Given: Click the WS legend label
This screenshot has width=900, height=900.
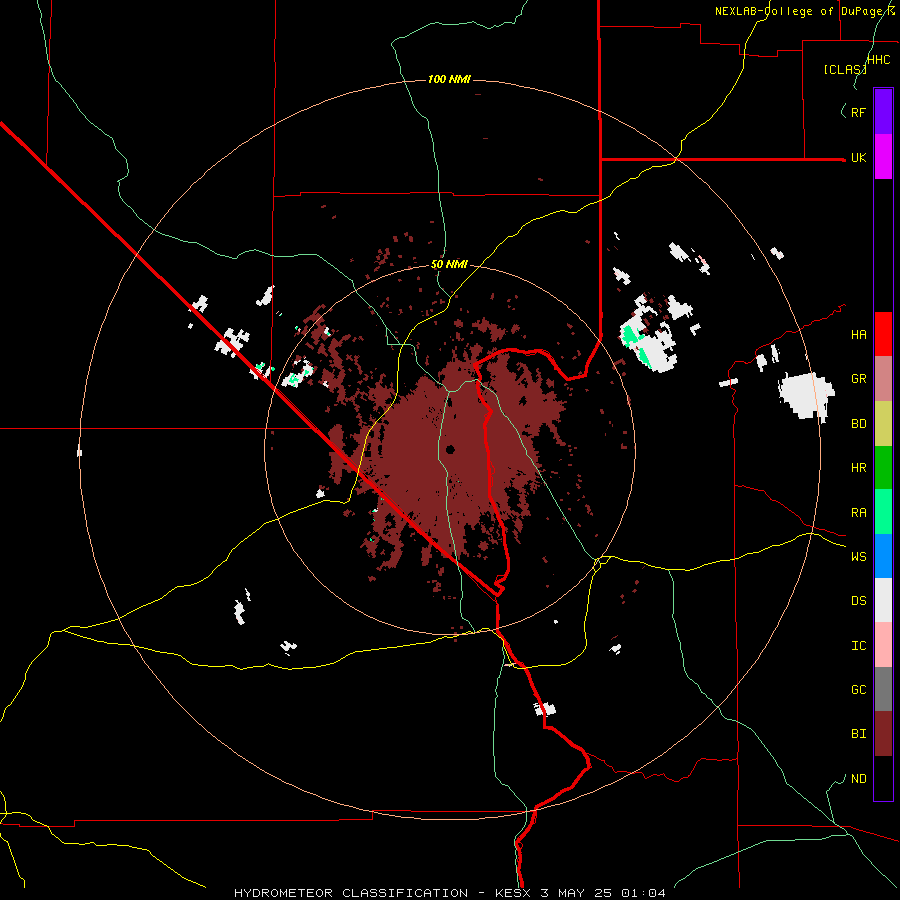Looking at the screenshot, I should click(858, 557).
